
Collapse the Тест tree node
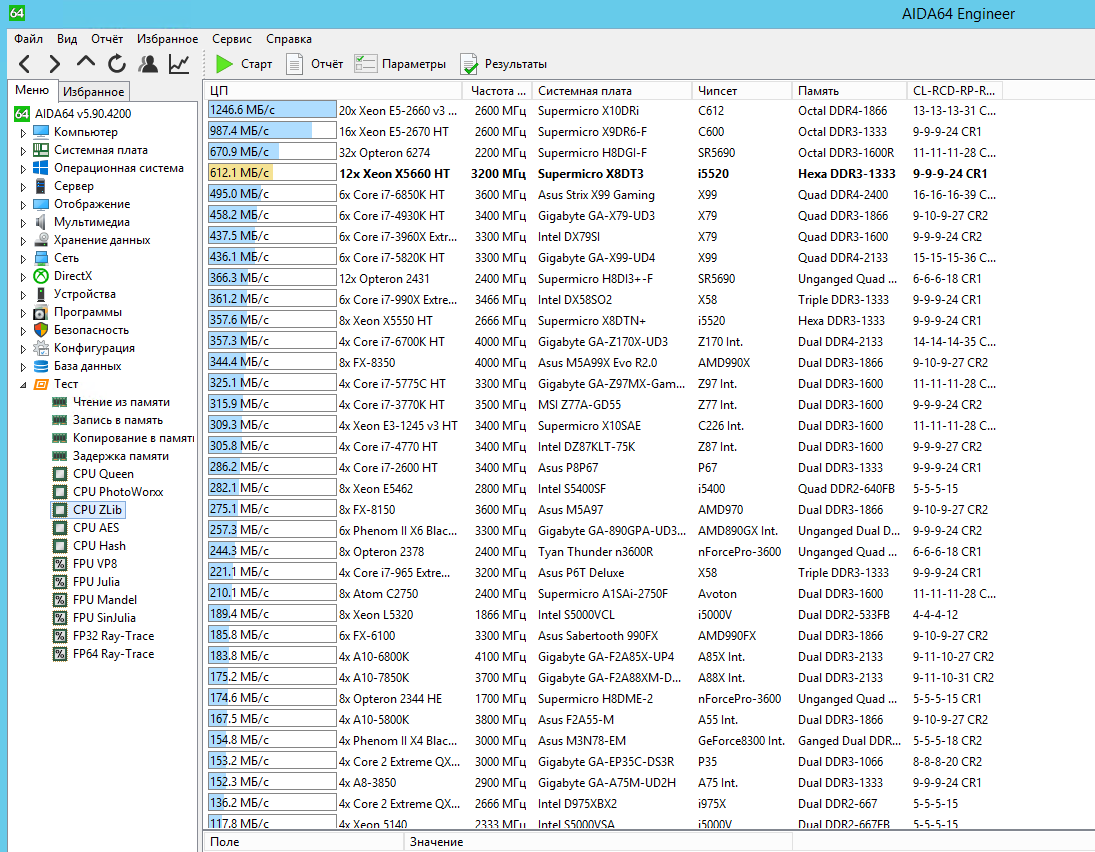pyautogui.click(x=23, y=385)
